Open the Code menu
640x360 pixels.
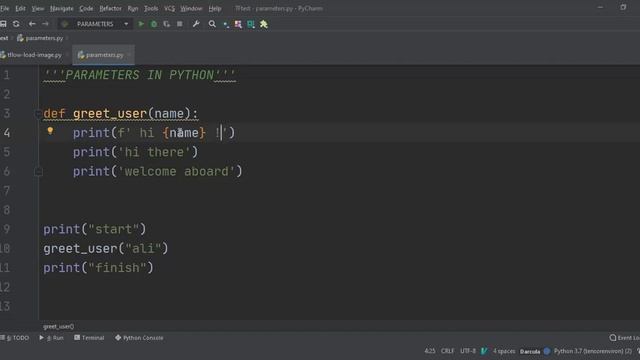(x=86, y=8)
